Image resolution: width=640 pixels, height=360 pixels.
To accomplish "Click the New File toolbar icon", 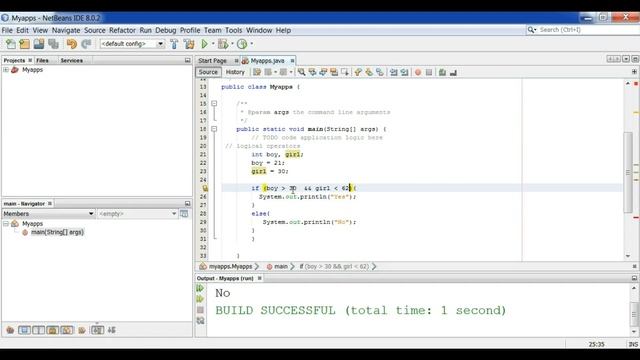I will coord(11,44).
